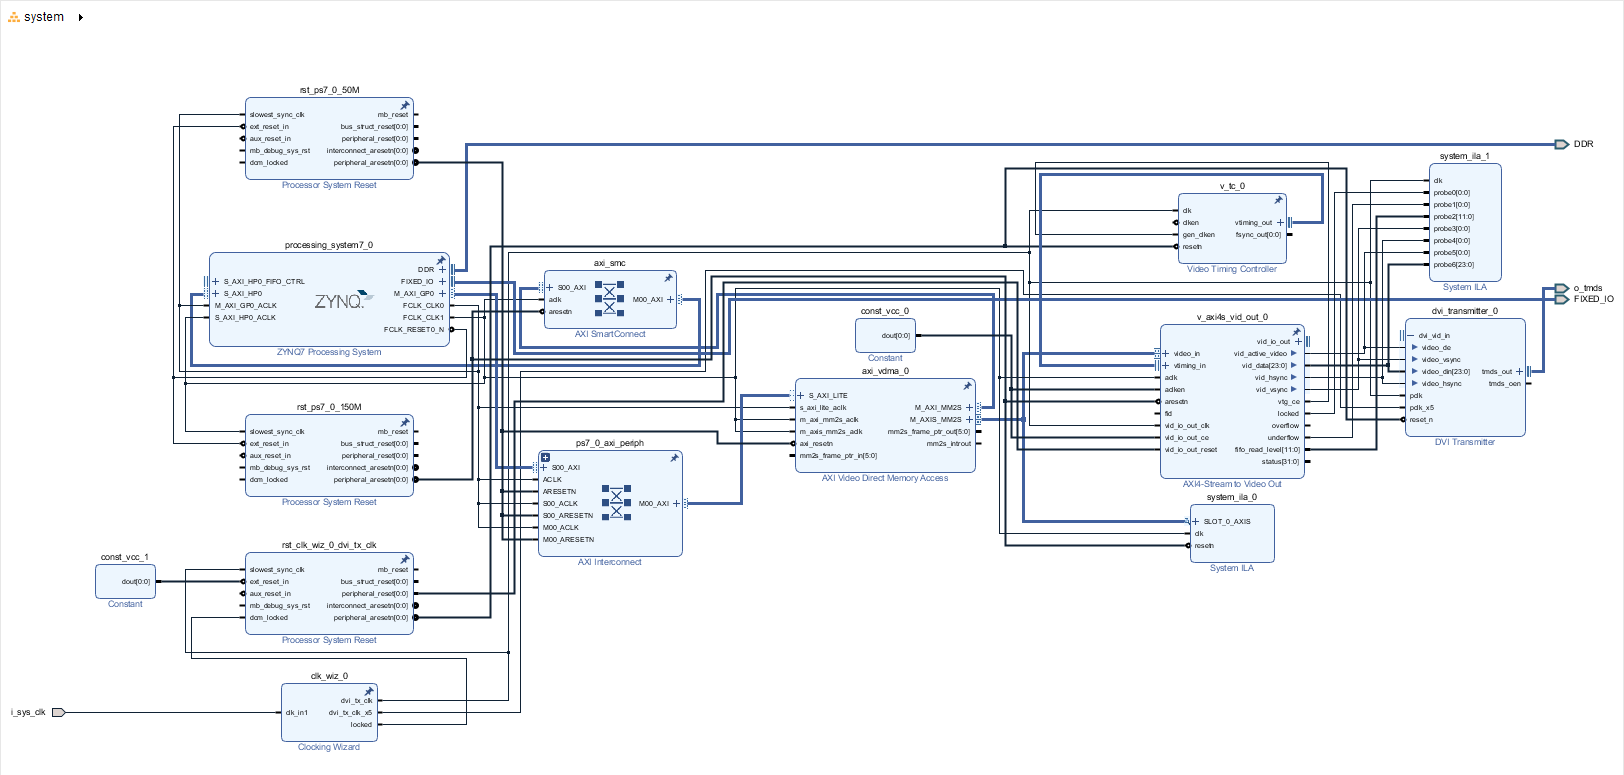Click FCLK_RESET0_N pin on processing_system7_0

pyautogui.click(x=414, y=329)
